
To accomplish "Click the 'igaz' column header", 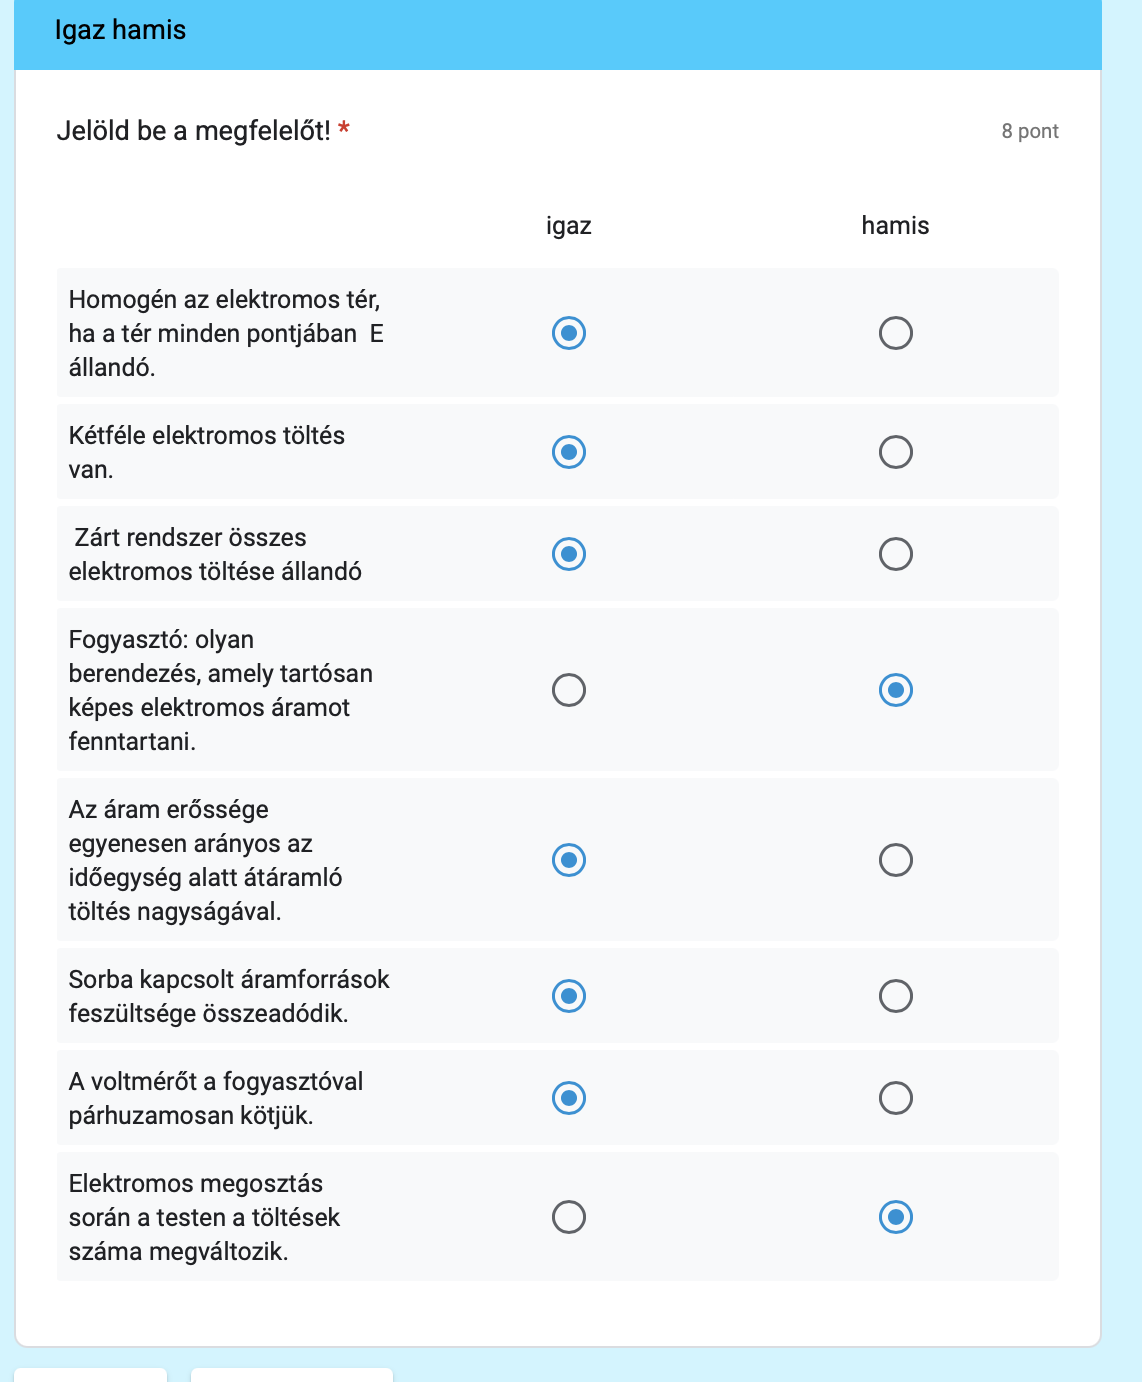I will [x=569, y=226].
